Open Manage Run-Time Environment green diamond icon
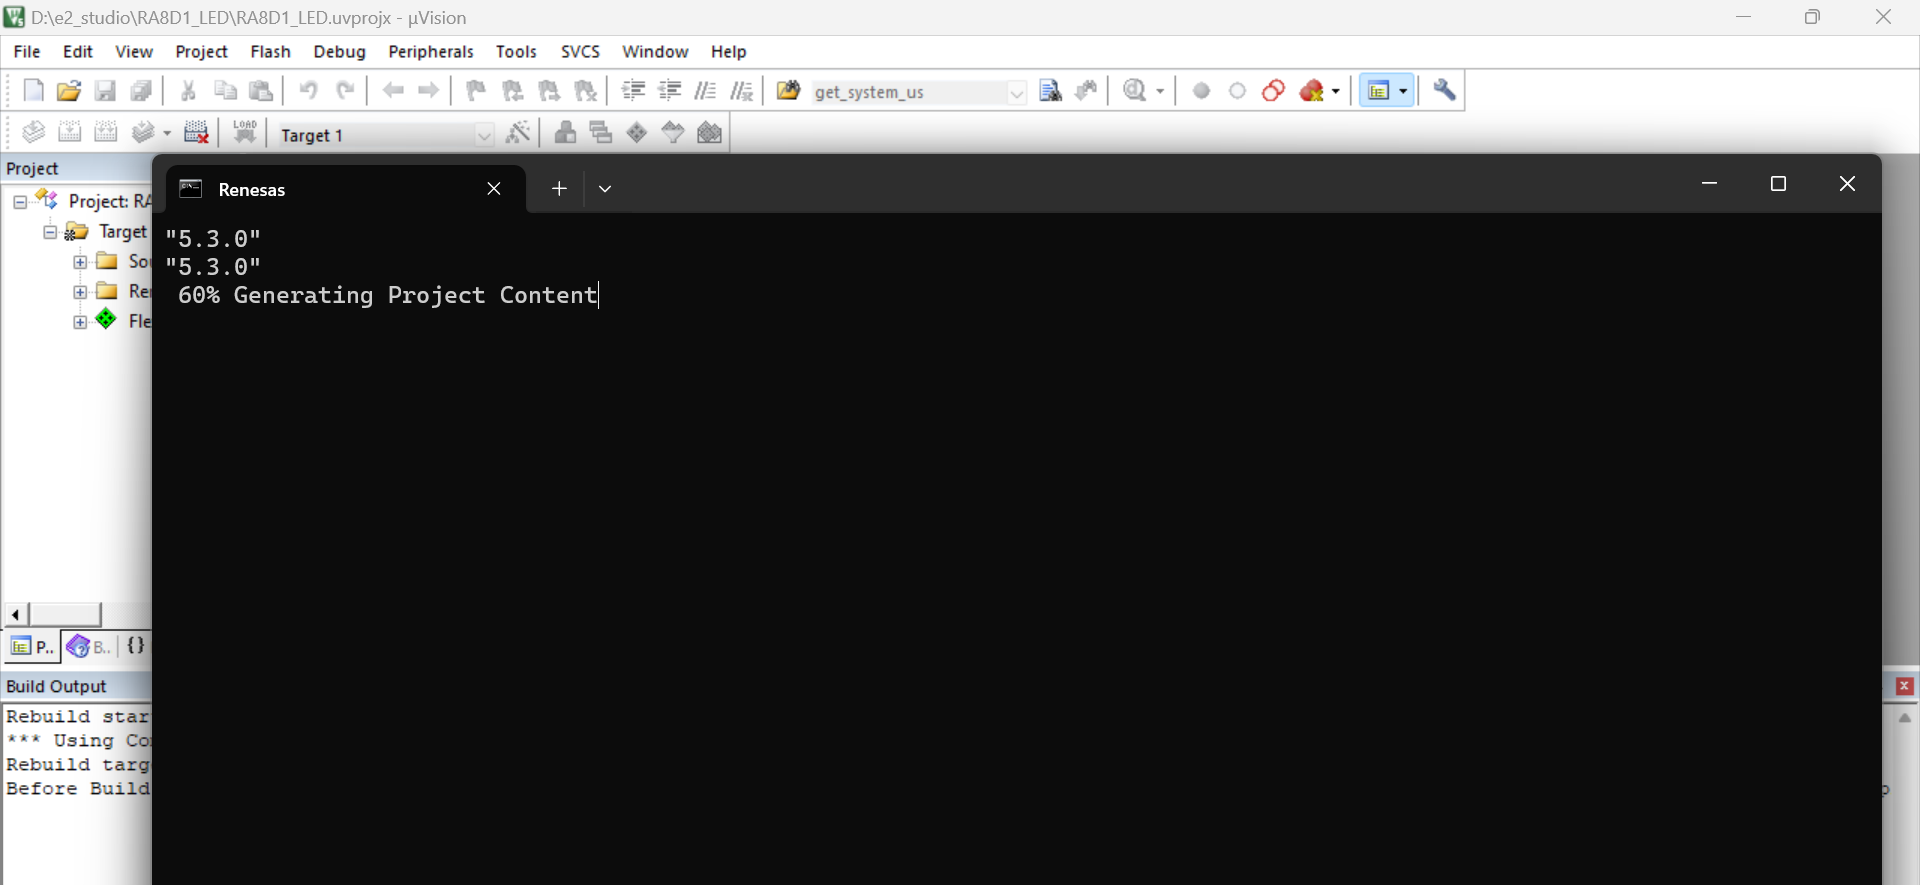This screenshot has height=885, width=1920. [637, 133]
